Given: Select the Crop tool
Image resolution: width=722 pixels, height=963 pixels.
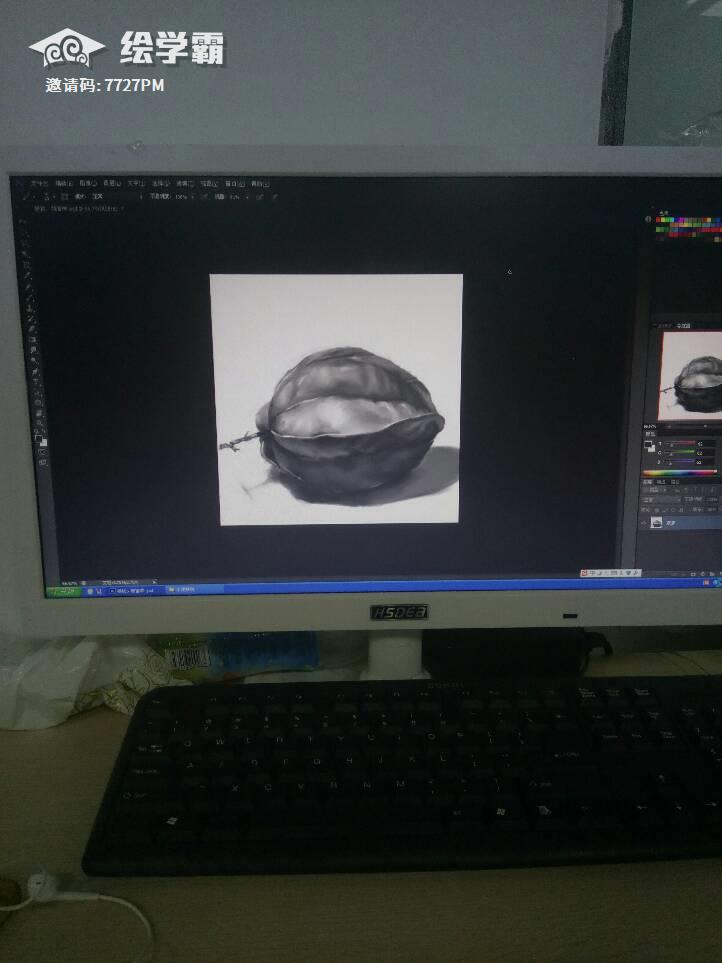Looking at the screenshot, I should tap(26, 265).
